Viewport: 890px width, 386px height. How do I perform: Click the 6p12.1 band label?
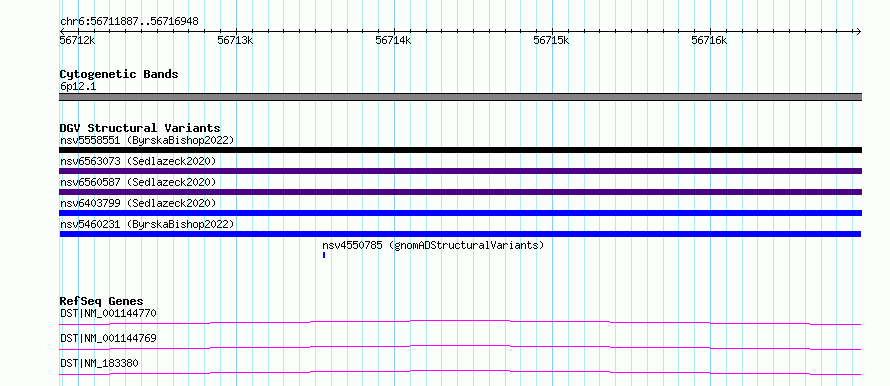[78, 86]
